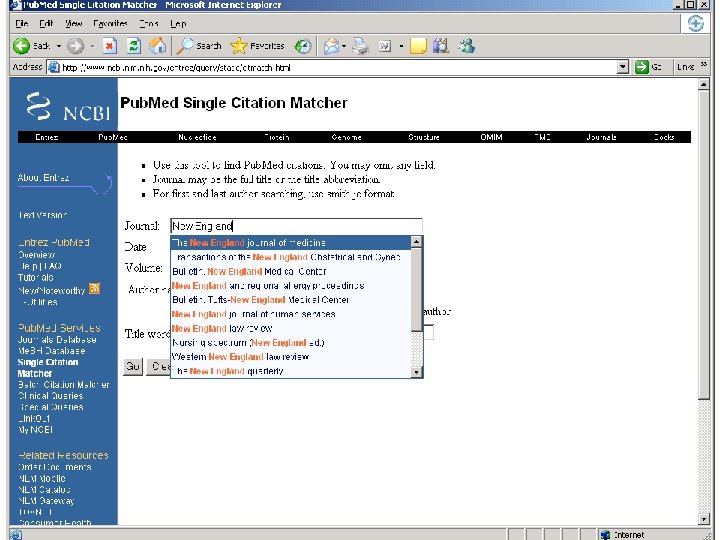Select Western New England law review suggestion
Viewport: 720px width, 540px height.
291,357
